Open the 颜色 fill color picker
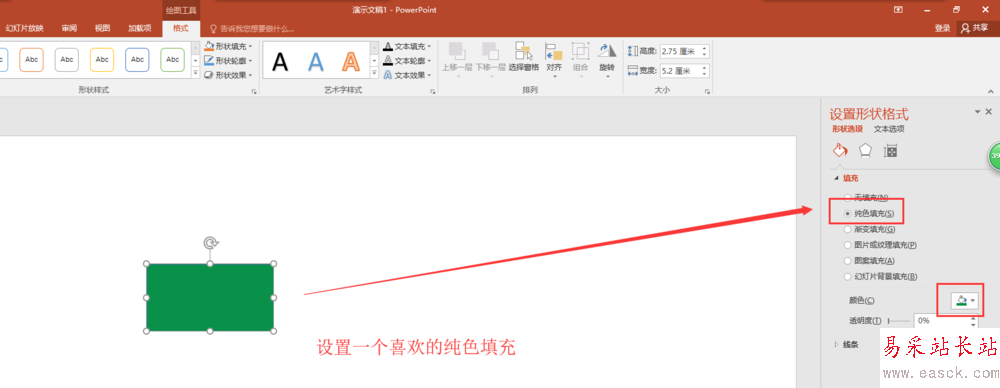The height and width of the screenshot is (388, 1000). [964, 301]
